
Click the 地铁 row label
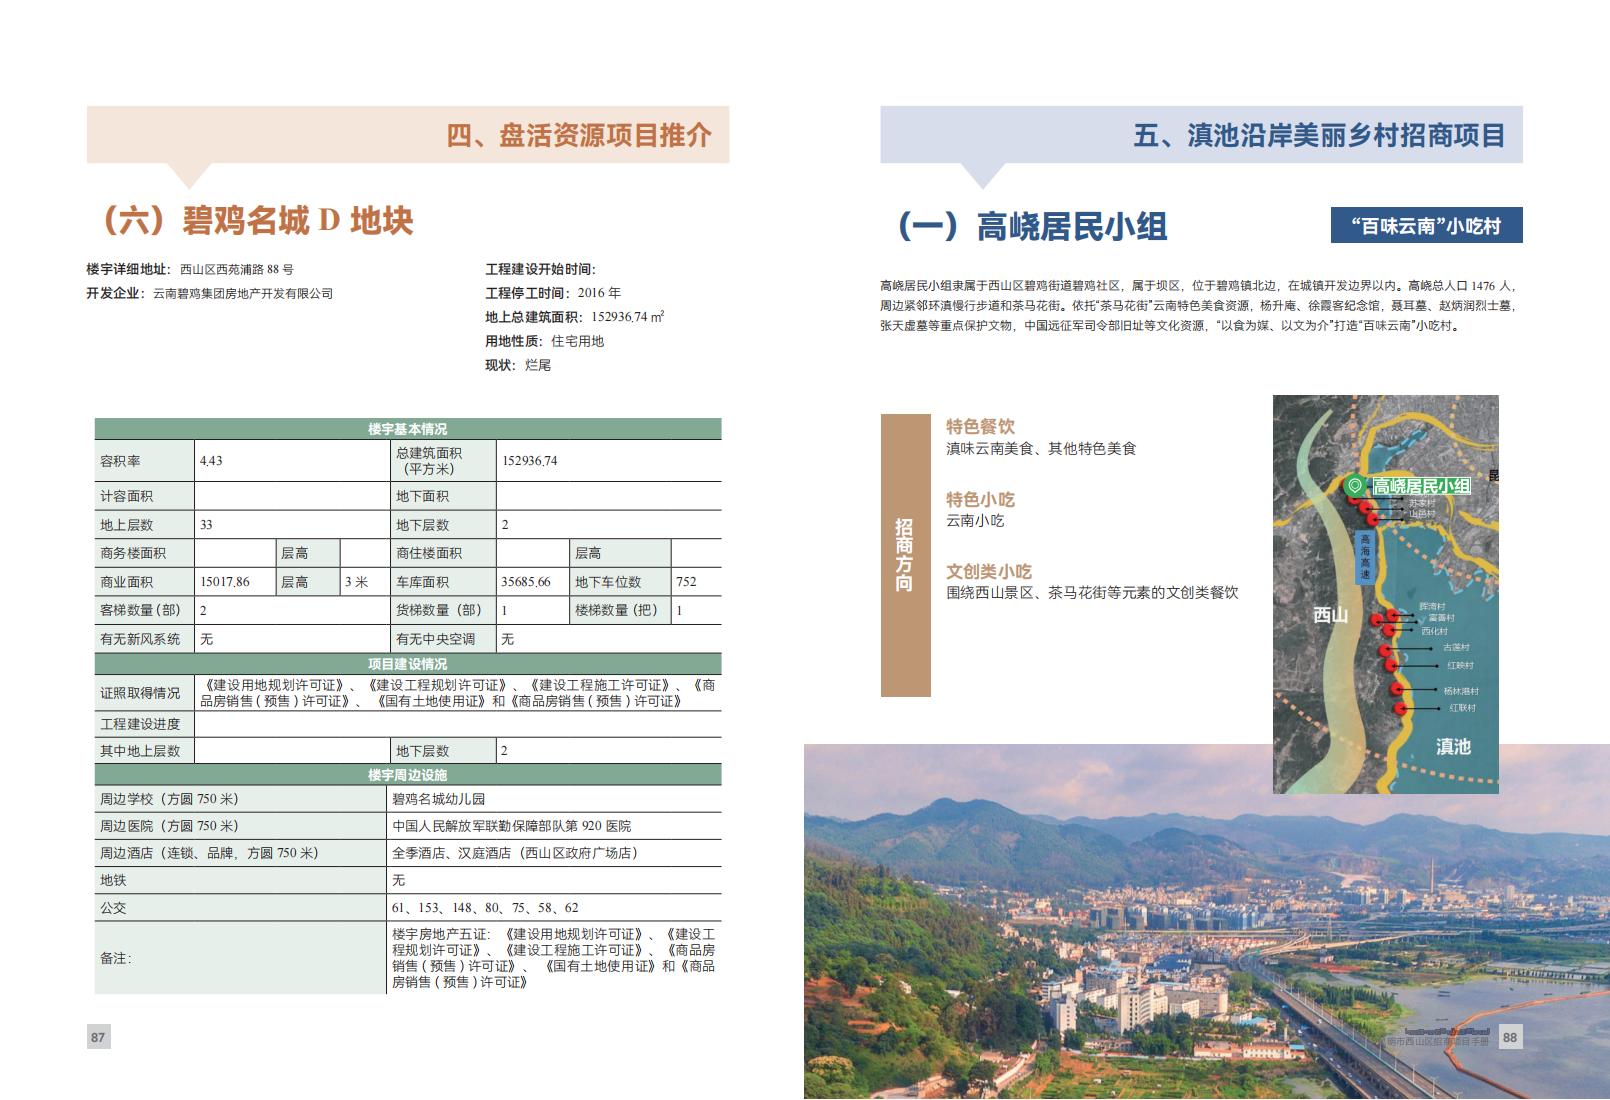pyautogui.click(x=113, y=880)
